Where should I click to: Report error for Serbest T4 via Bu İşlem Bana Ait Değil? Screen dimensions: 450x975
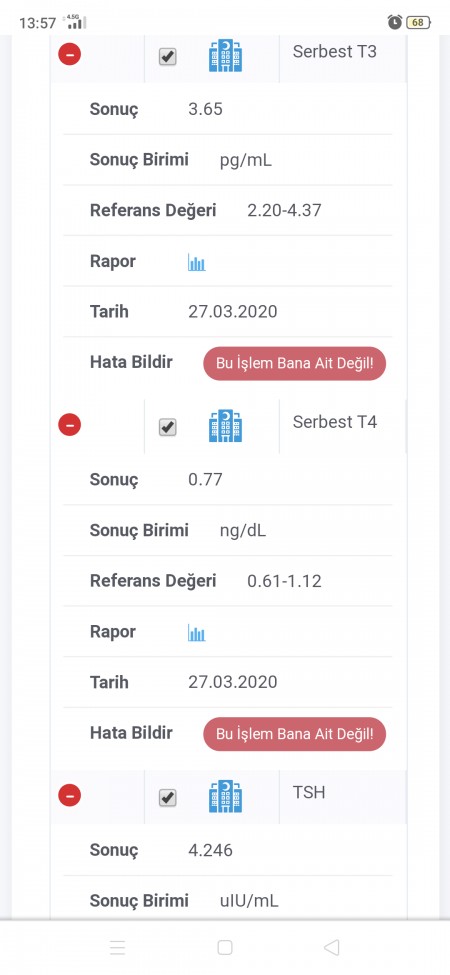click(x=295, y=734)
